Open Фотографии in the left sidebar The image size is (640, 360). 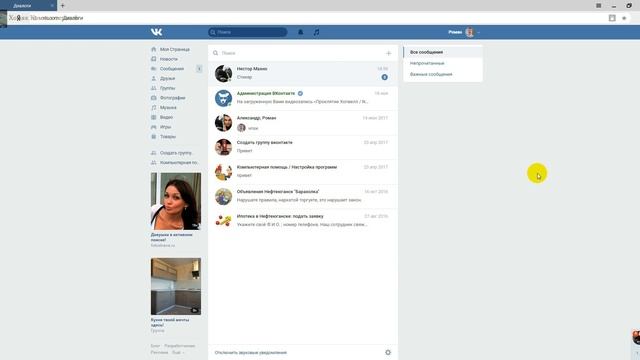tap(173, 98)
